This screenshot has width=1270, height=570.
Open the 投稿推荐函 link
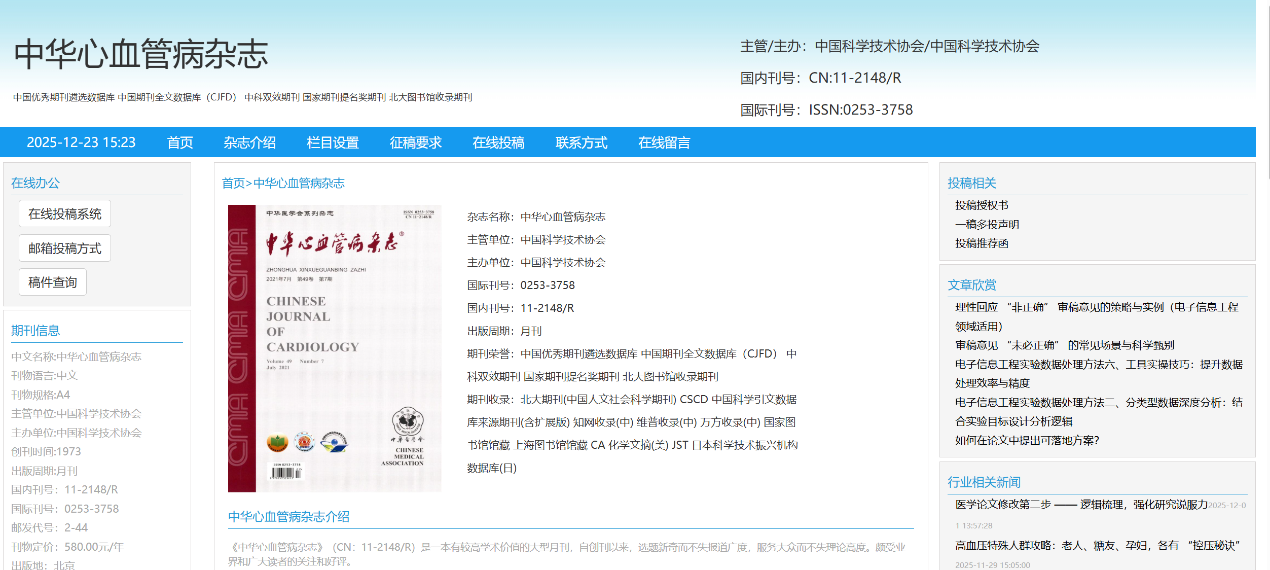981,243
